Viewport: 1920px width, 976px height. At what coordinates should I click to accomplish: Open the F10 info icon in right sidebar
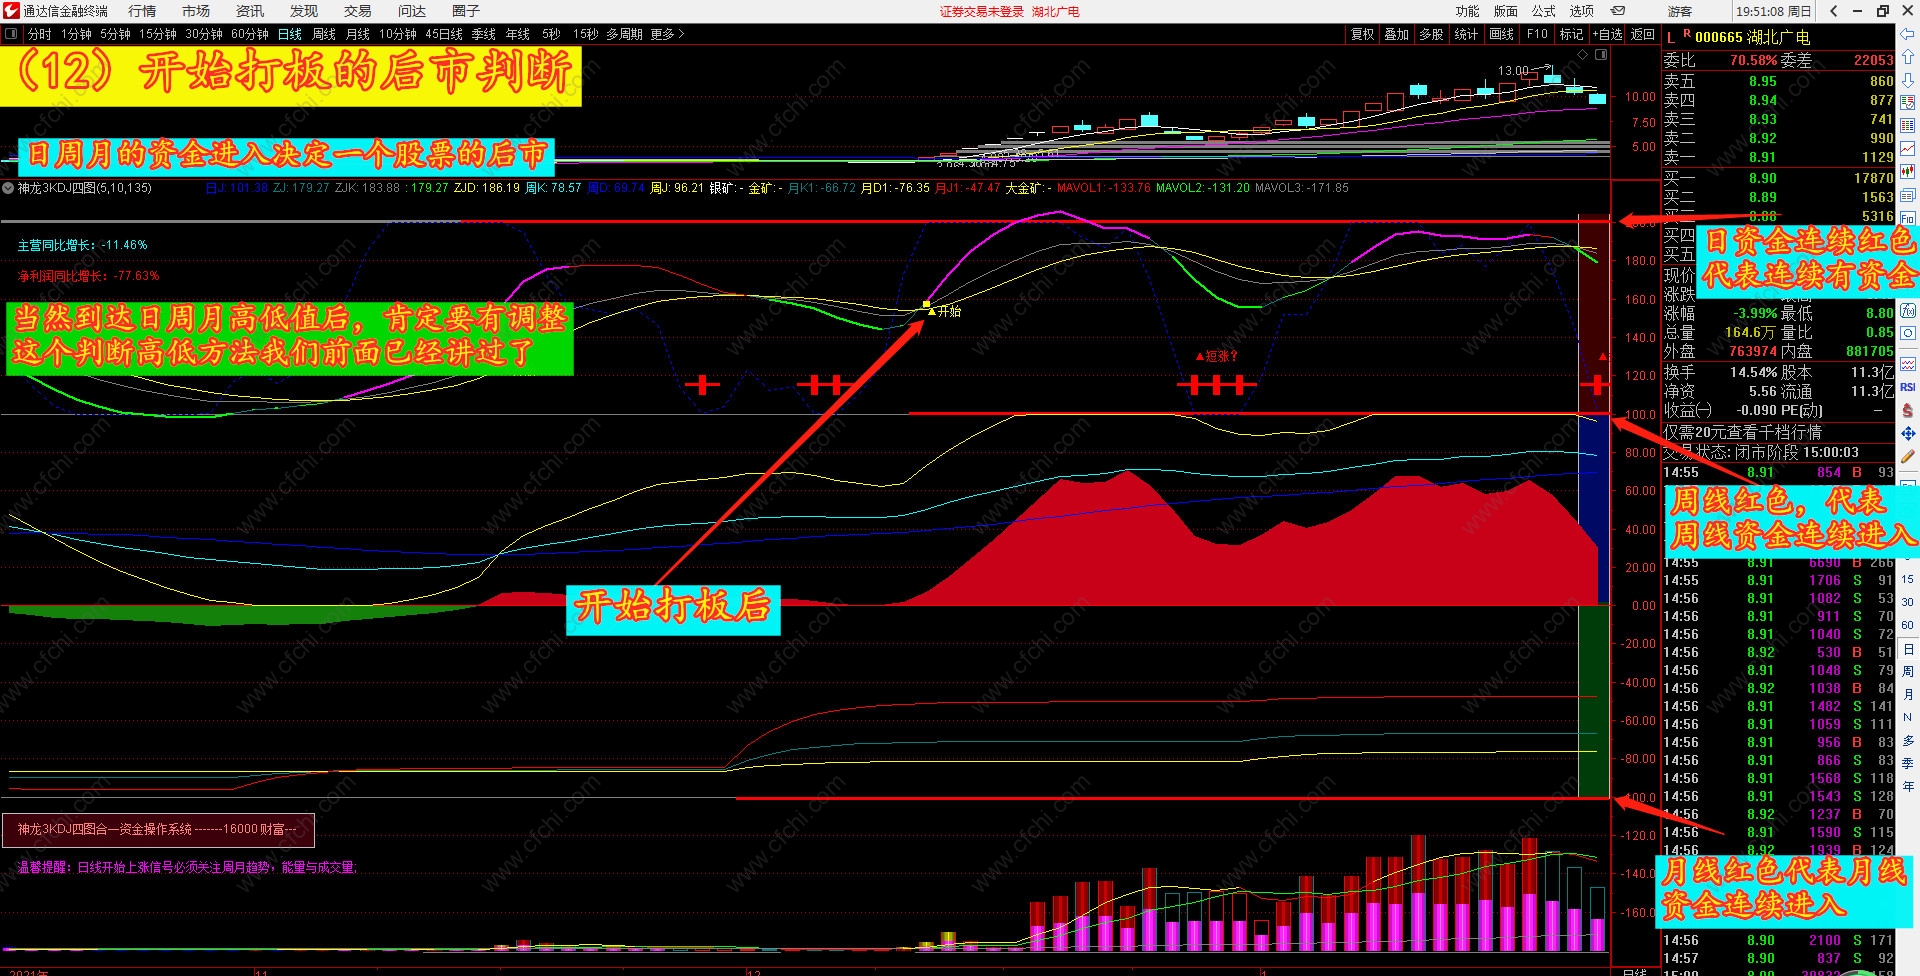click(x=1908, y=218)
